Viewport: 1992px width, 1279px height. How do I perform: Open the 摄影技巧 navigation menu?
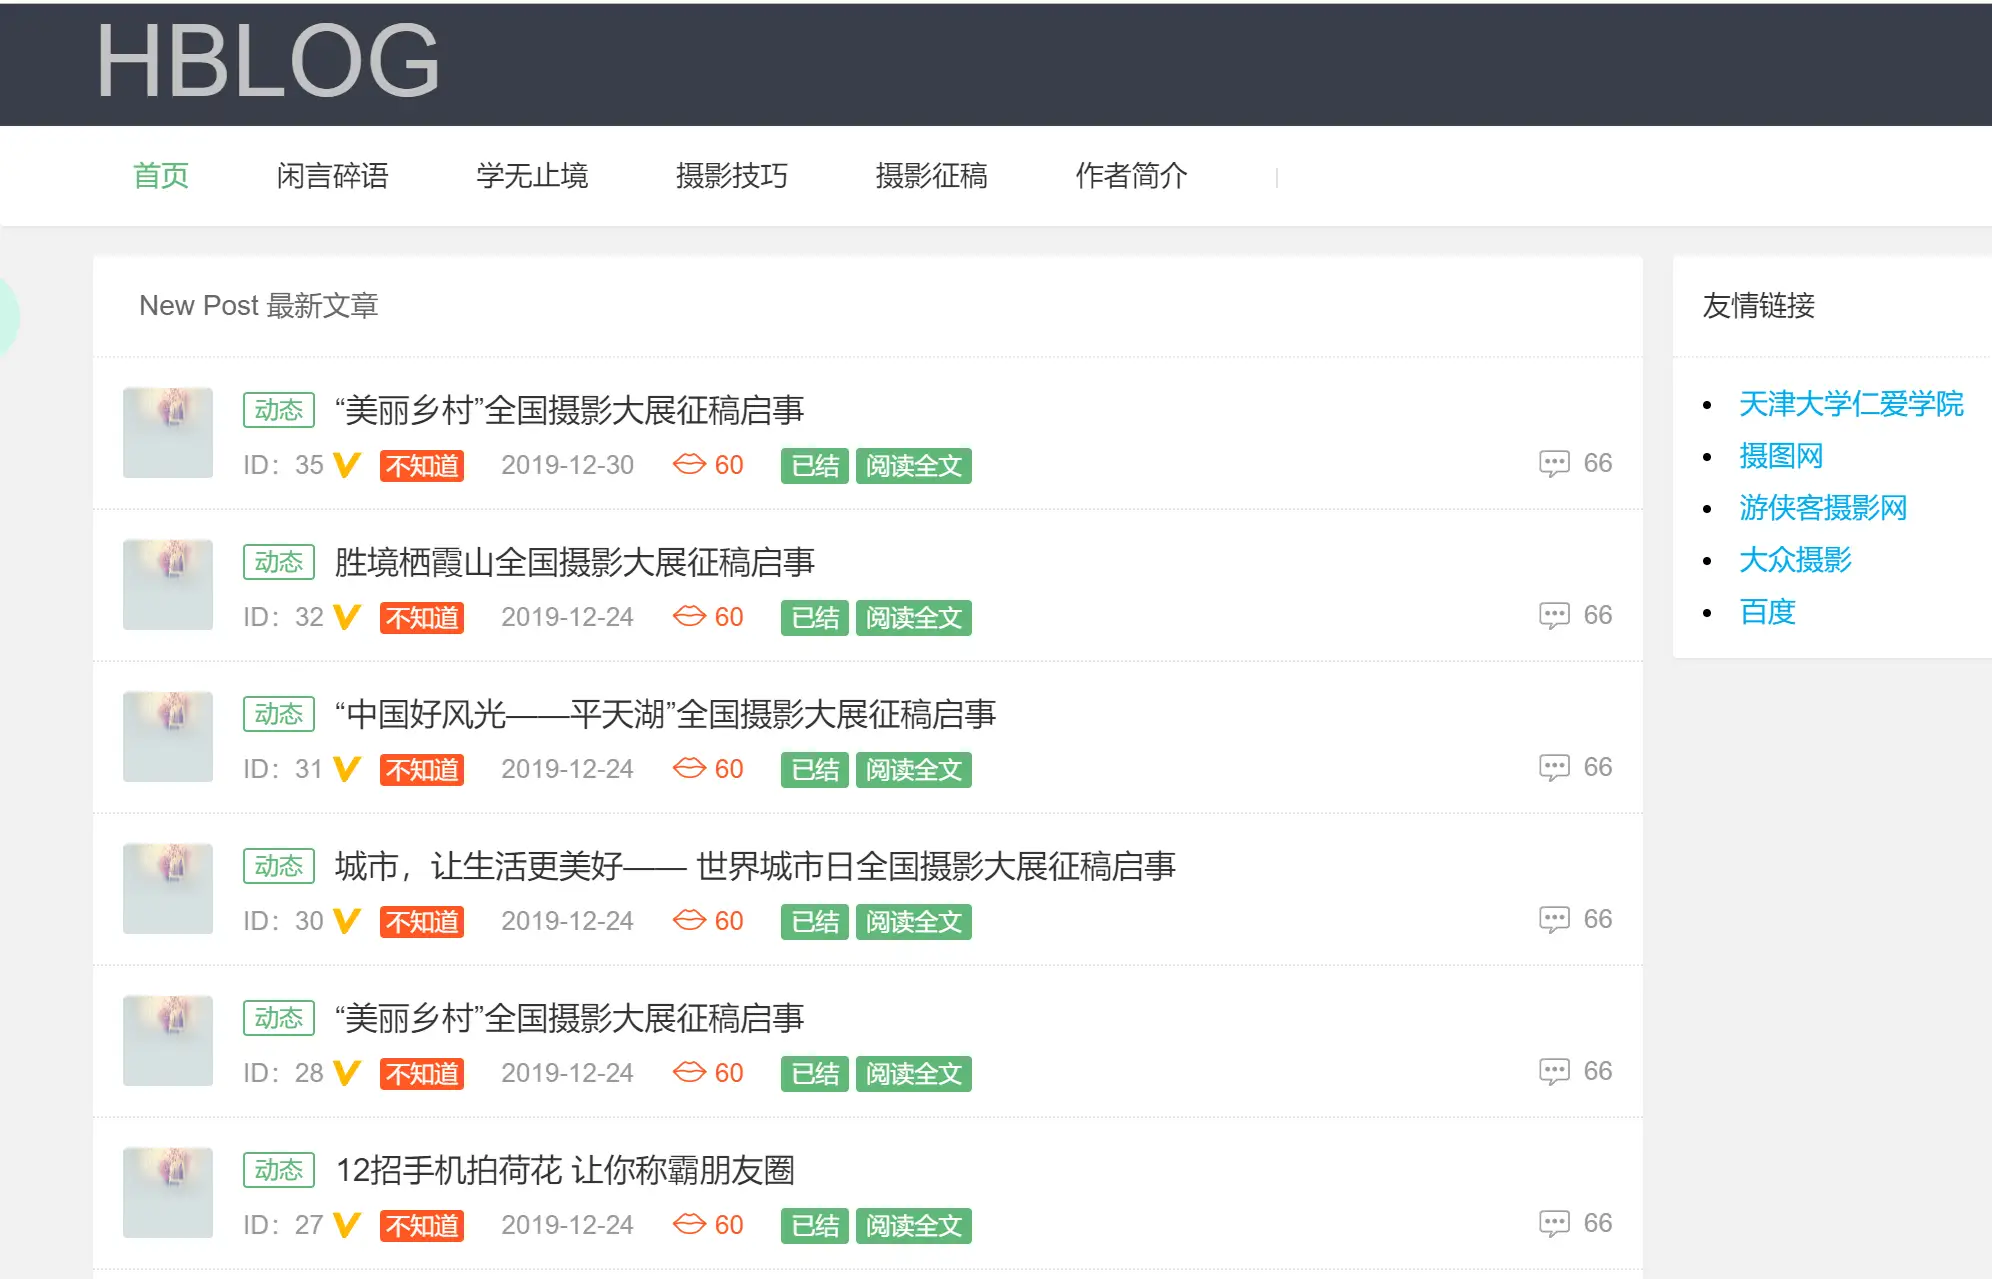click(x=731, y=176)
